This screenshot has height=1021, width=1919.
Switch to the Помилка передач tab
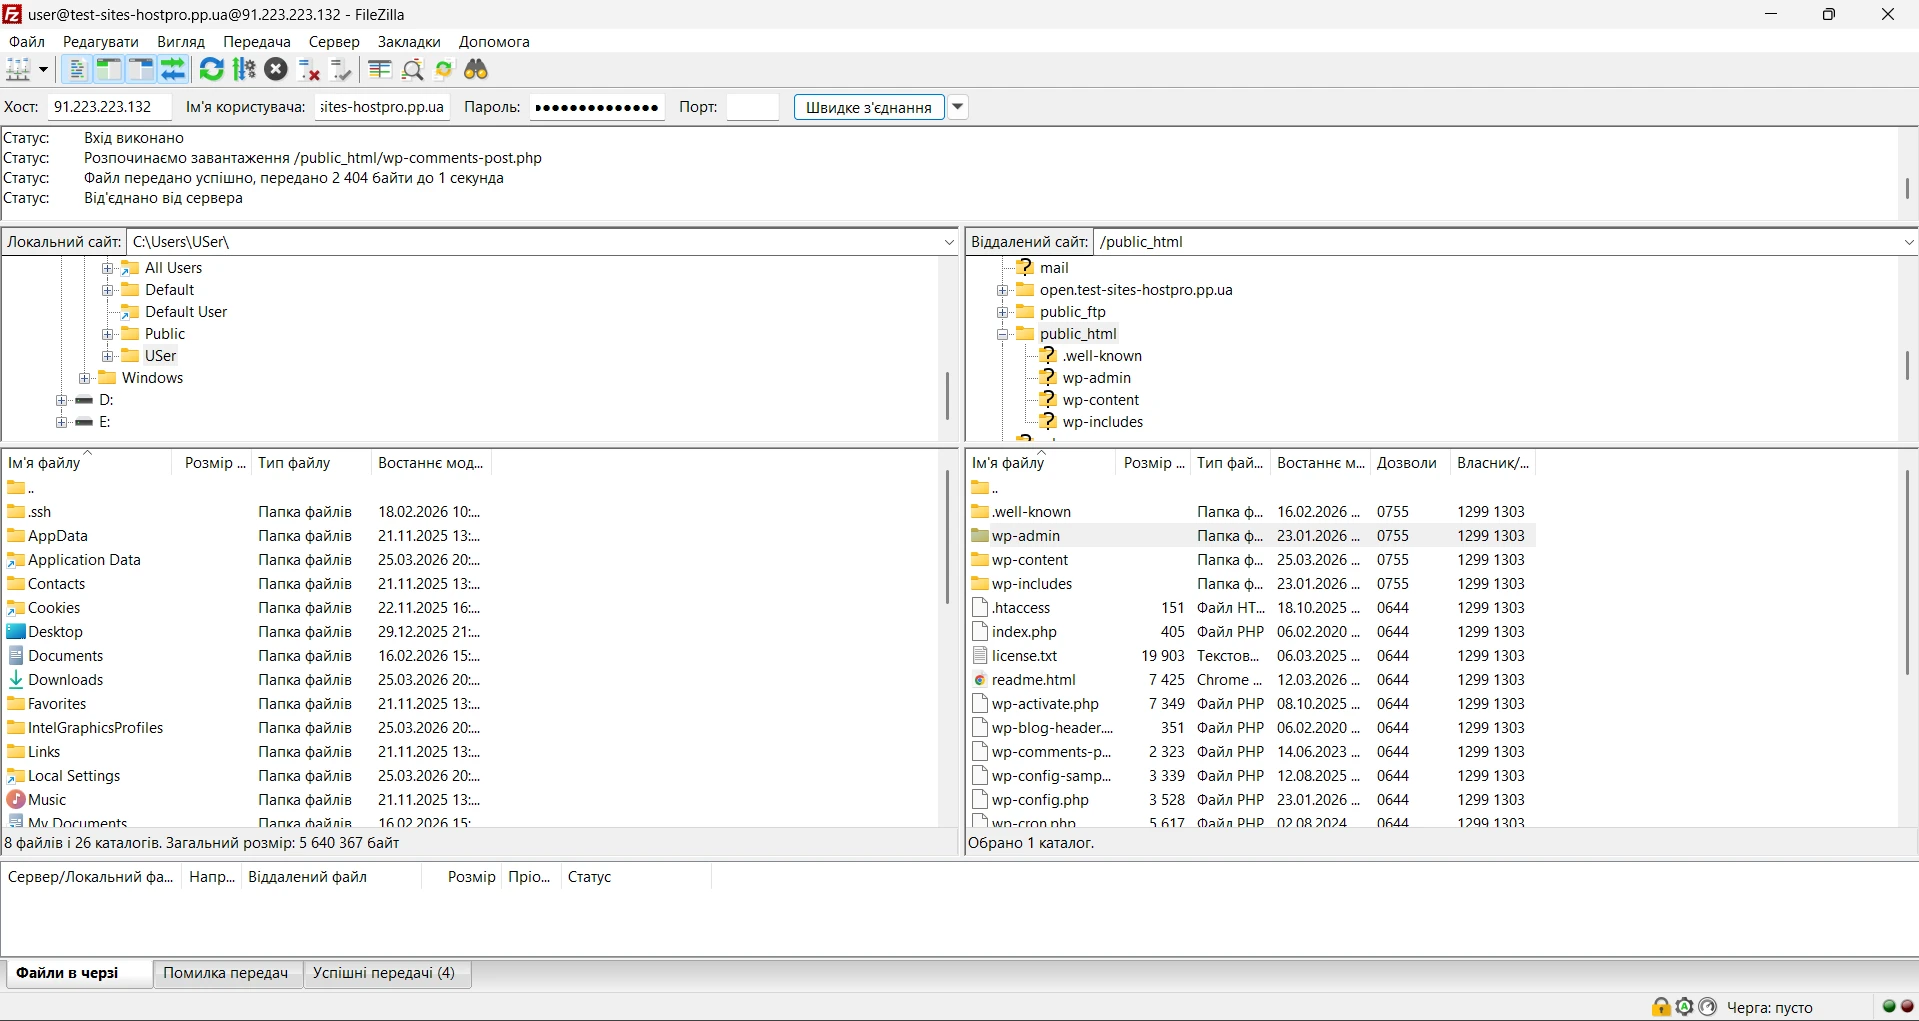tap(226, 973)
